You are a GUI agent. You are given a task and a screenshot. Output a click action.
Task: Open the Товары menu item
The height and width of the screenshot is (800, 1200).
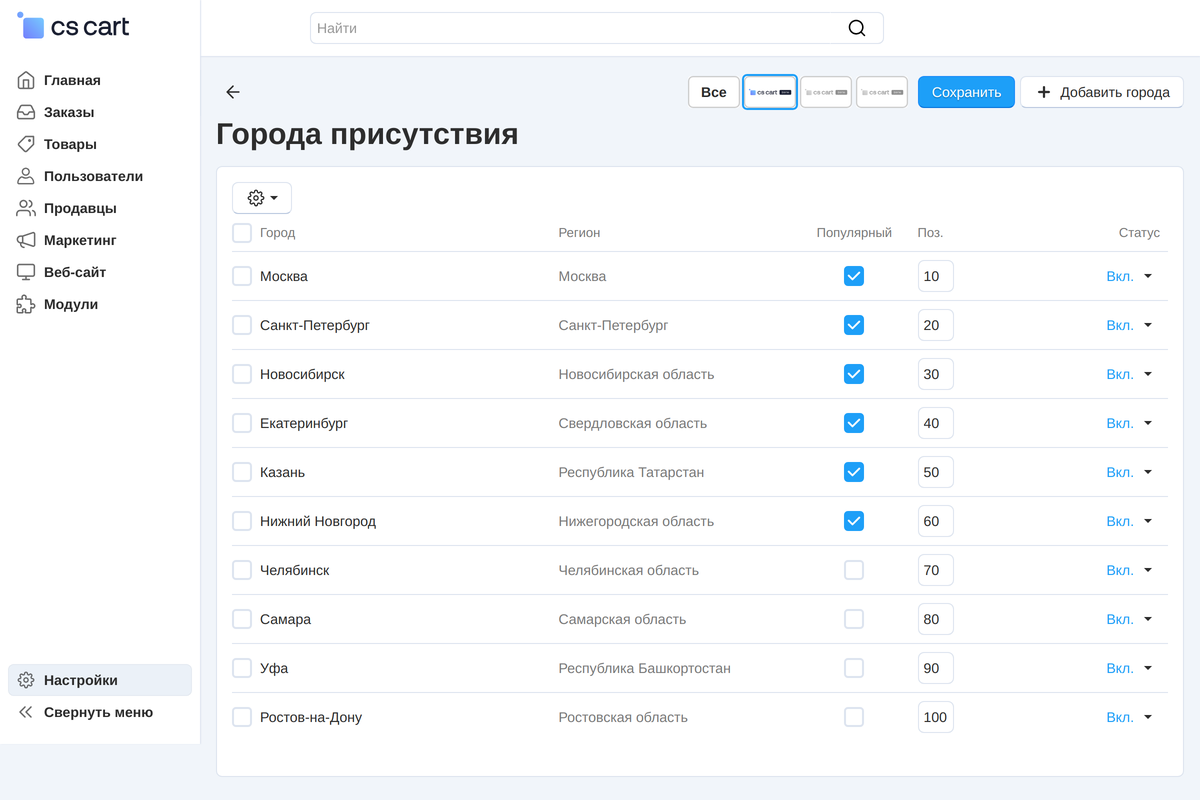(x=100, y=144)
